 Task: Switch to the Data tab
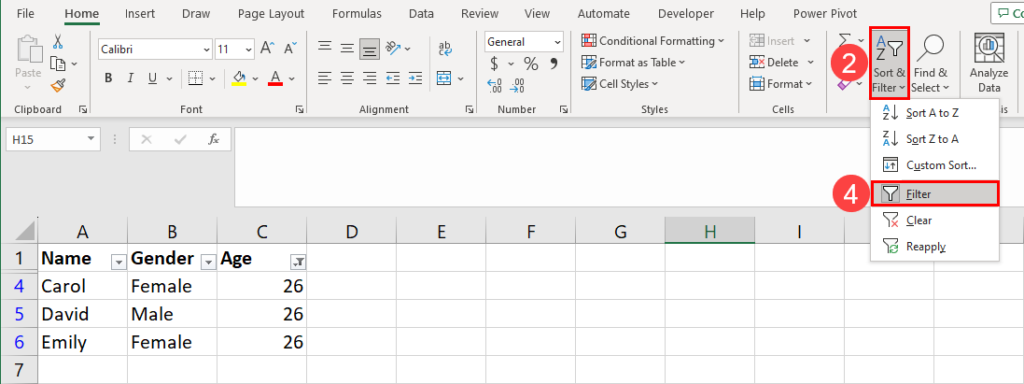pyautogui.click(x=421, y=13)
